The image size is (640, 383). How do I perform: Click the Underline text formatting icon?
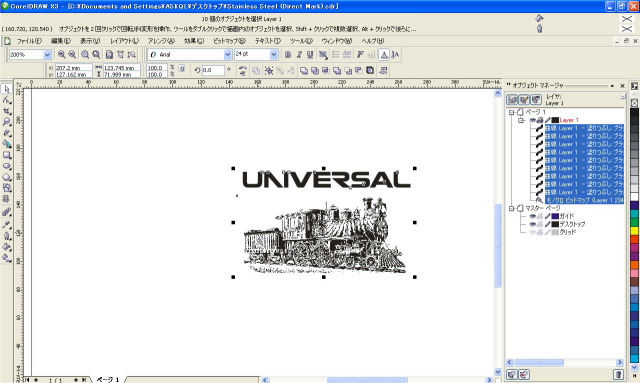[310, 54]
